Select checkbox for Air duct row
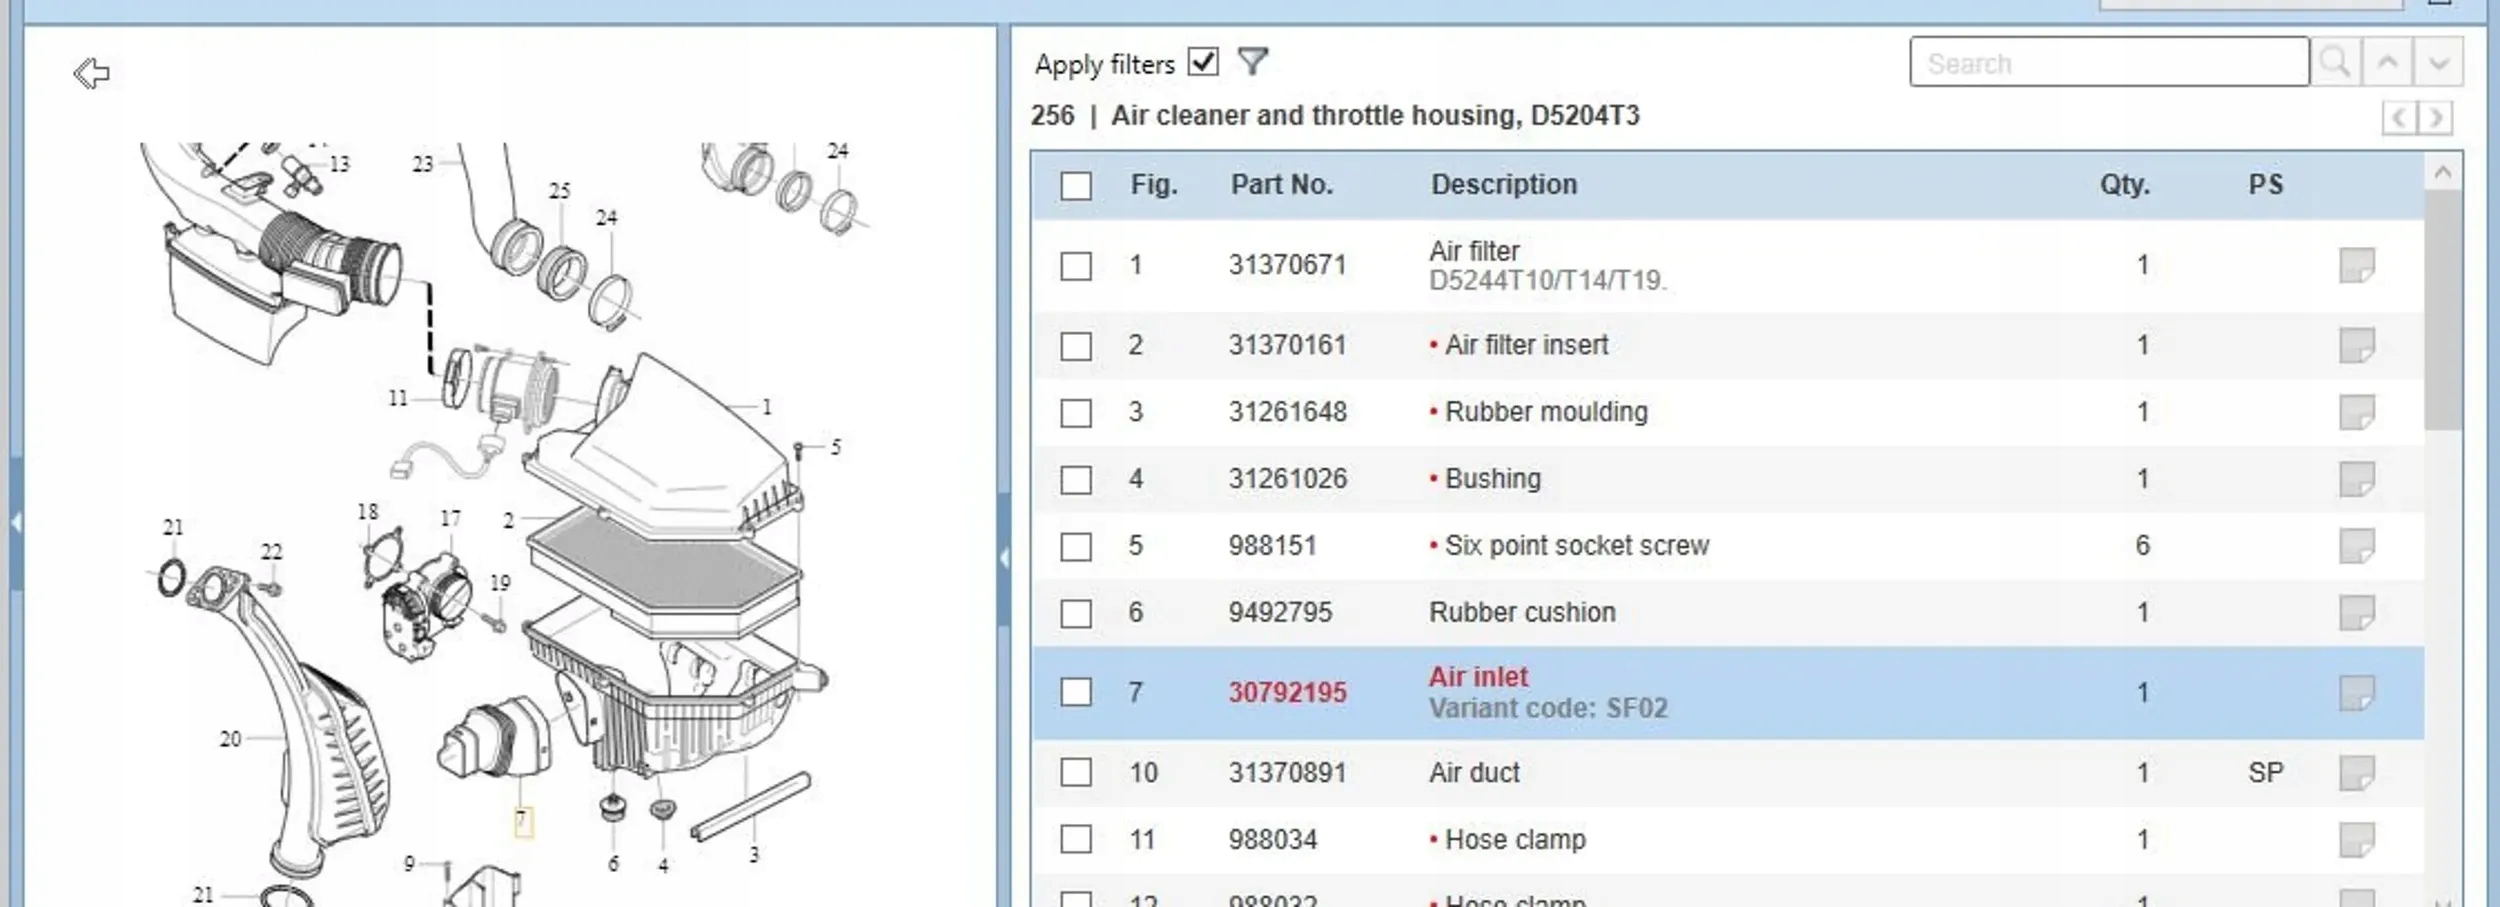2500x907 pixels. coord(1076,772)
